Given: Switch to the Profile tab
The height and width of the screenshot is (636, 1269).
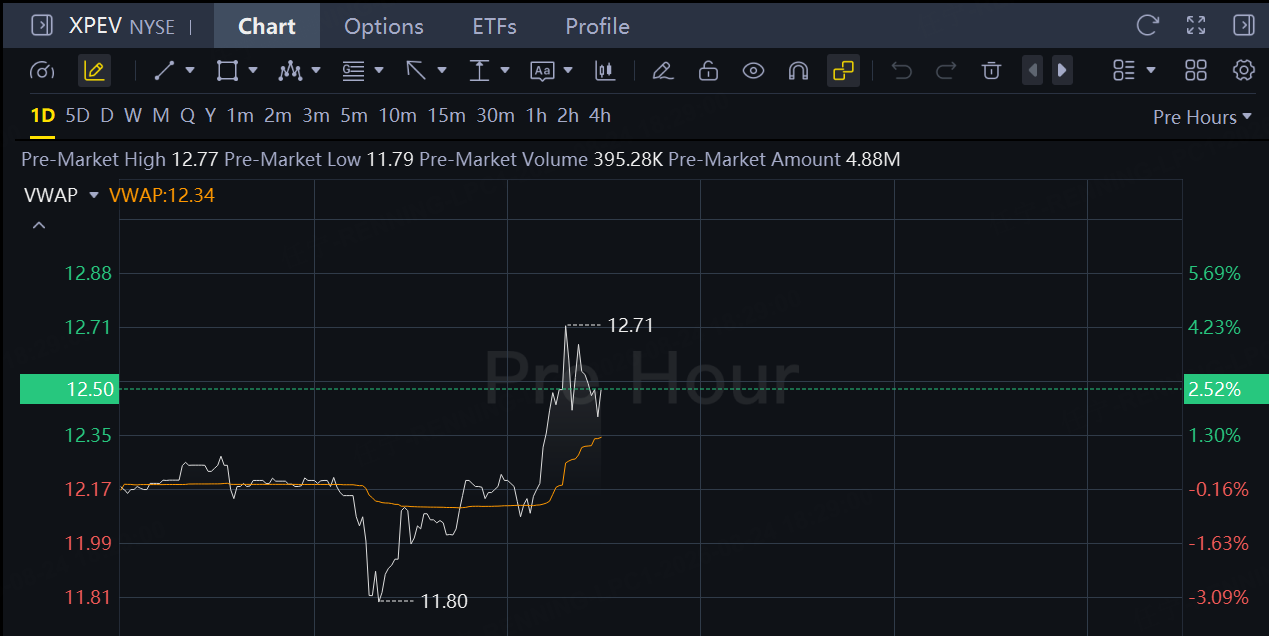Looking at the screenshot, I should (x=598, y=26).
